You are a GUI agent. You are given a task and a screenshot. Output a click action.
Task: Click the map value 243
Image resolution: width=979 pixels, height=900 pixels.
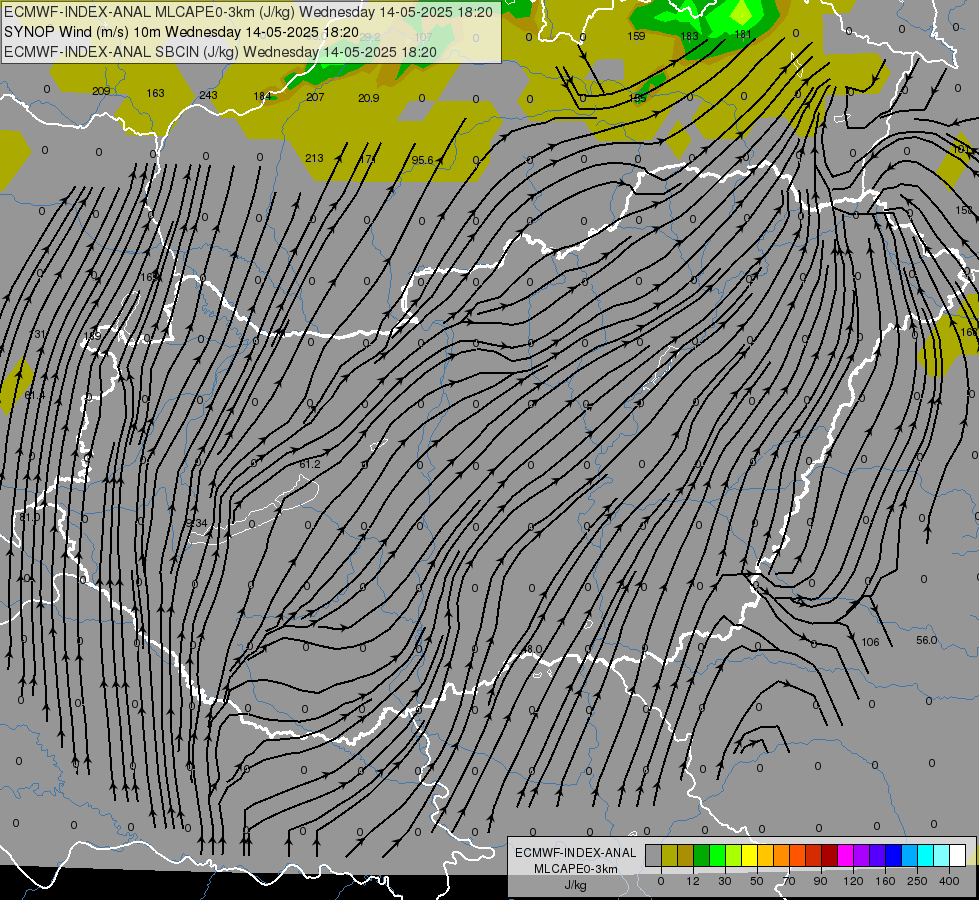[208, 95]
